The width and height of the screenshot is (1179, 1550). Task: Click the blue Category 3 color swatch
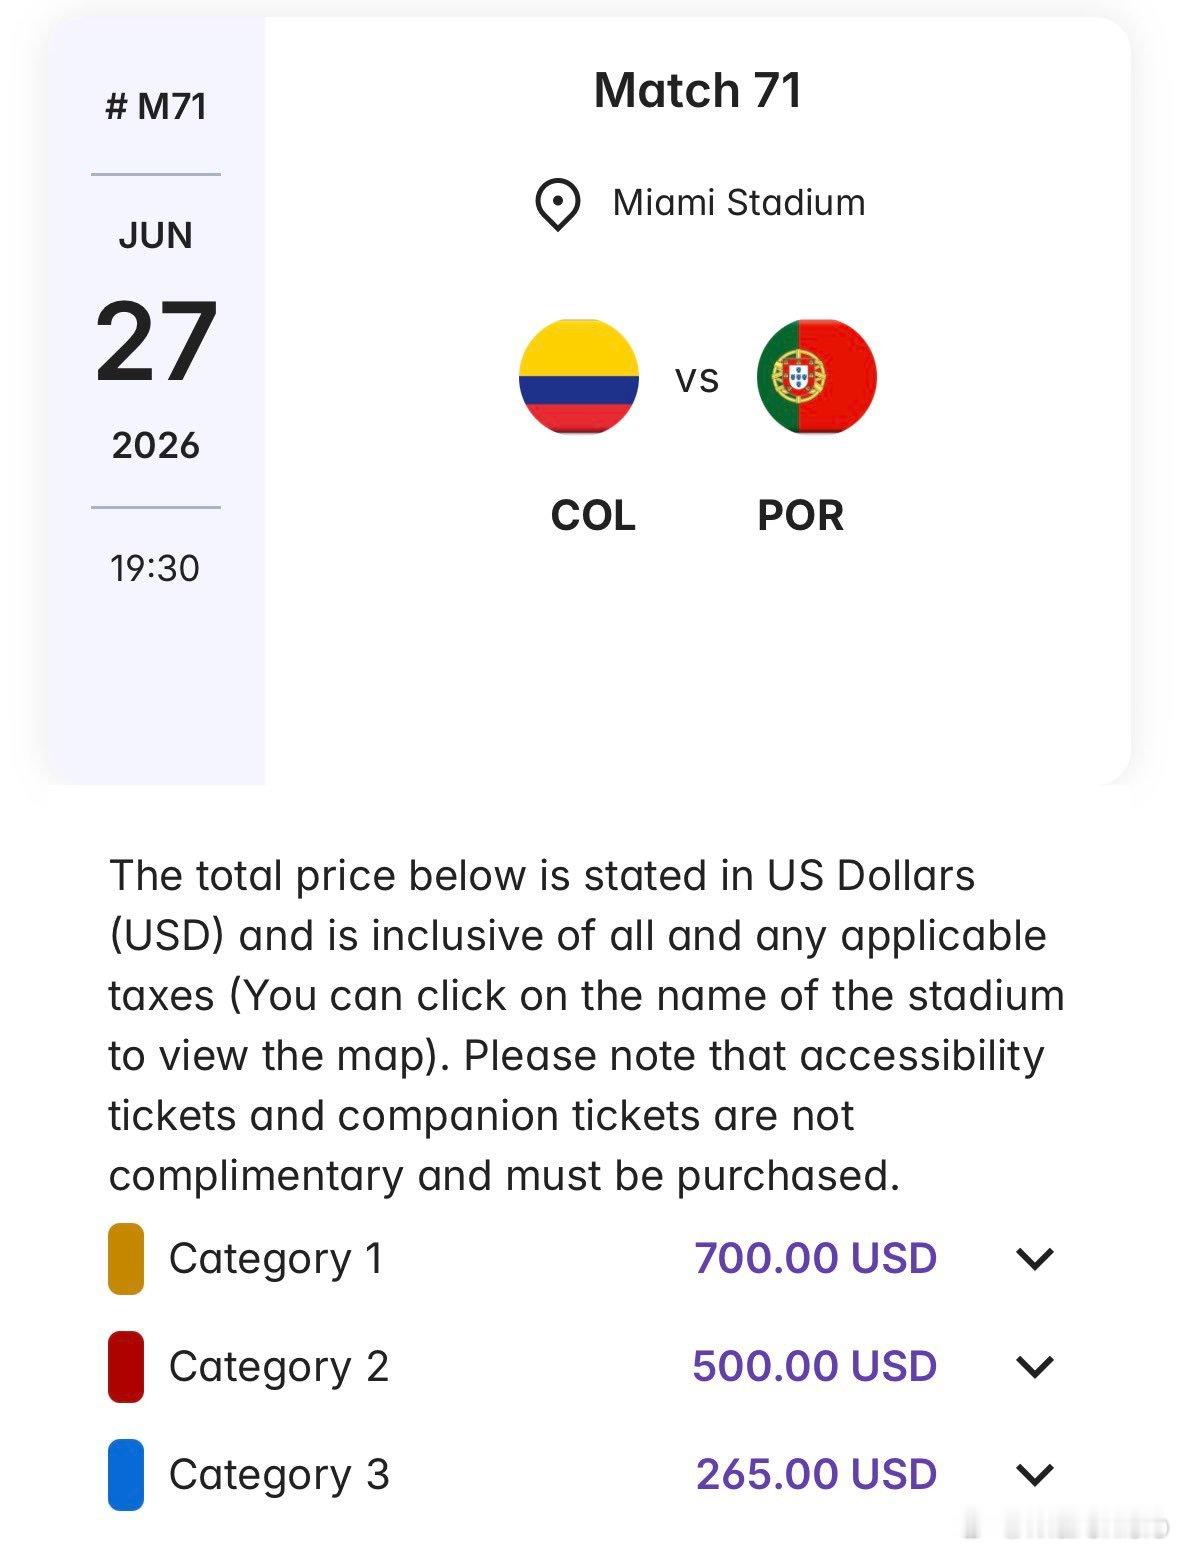click(126, 1474)
